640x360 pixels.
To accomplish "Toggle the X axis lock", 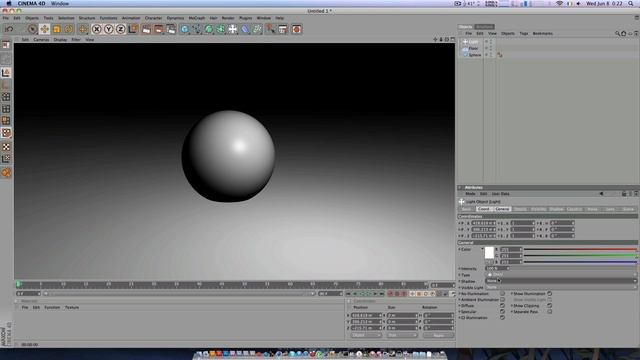I will [97, 29].
